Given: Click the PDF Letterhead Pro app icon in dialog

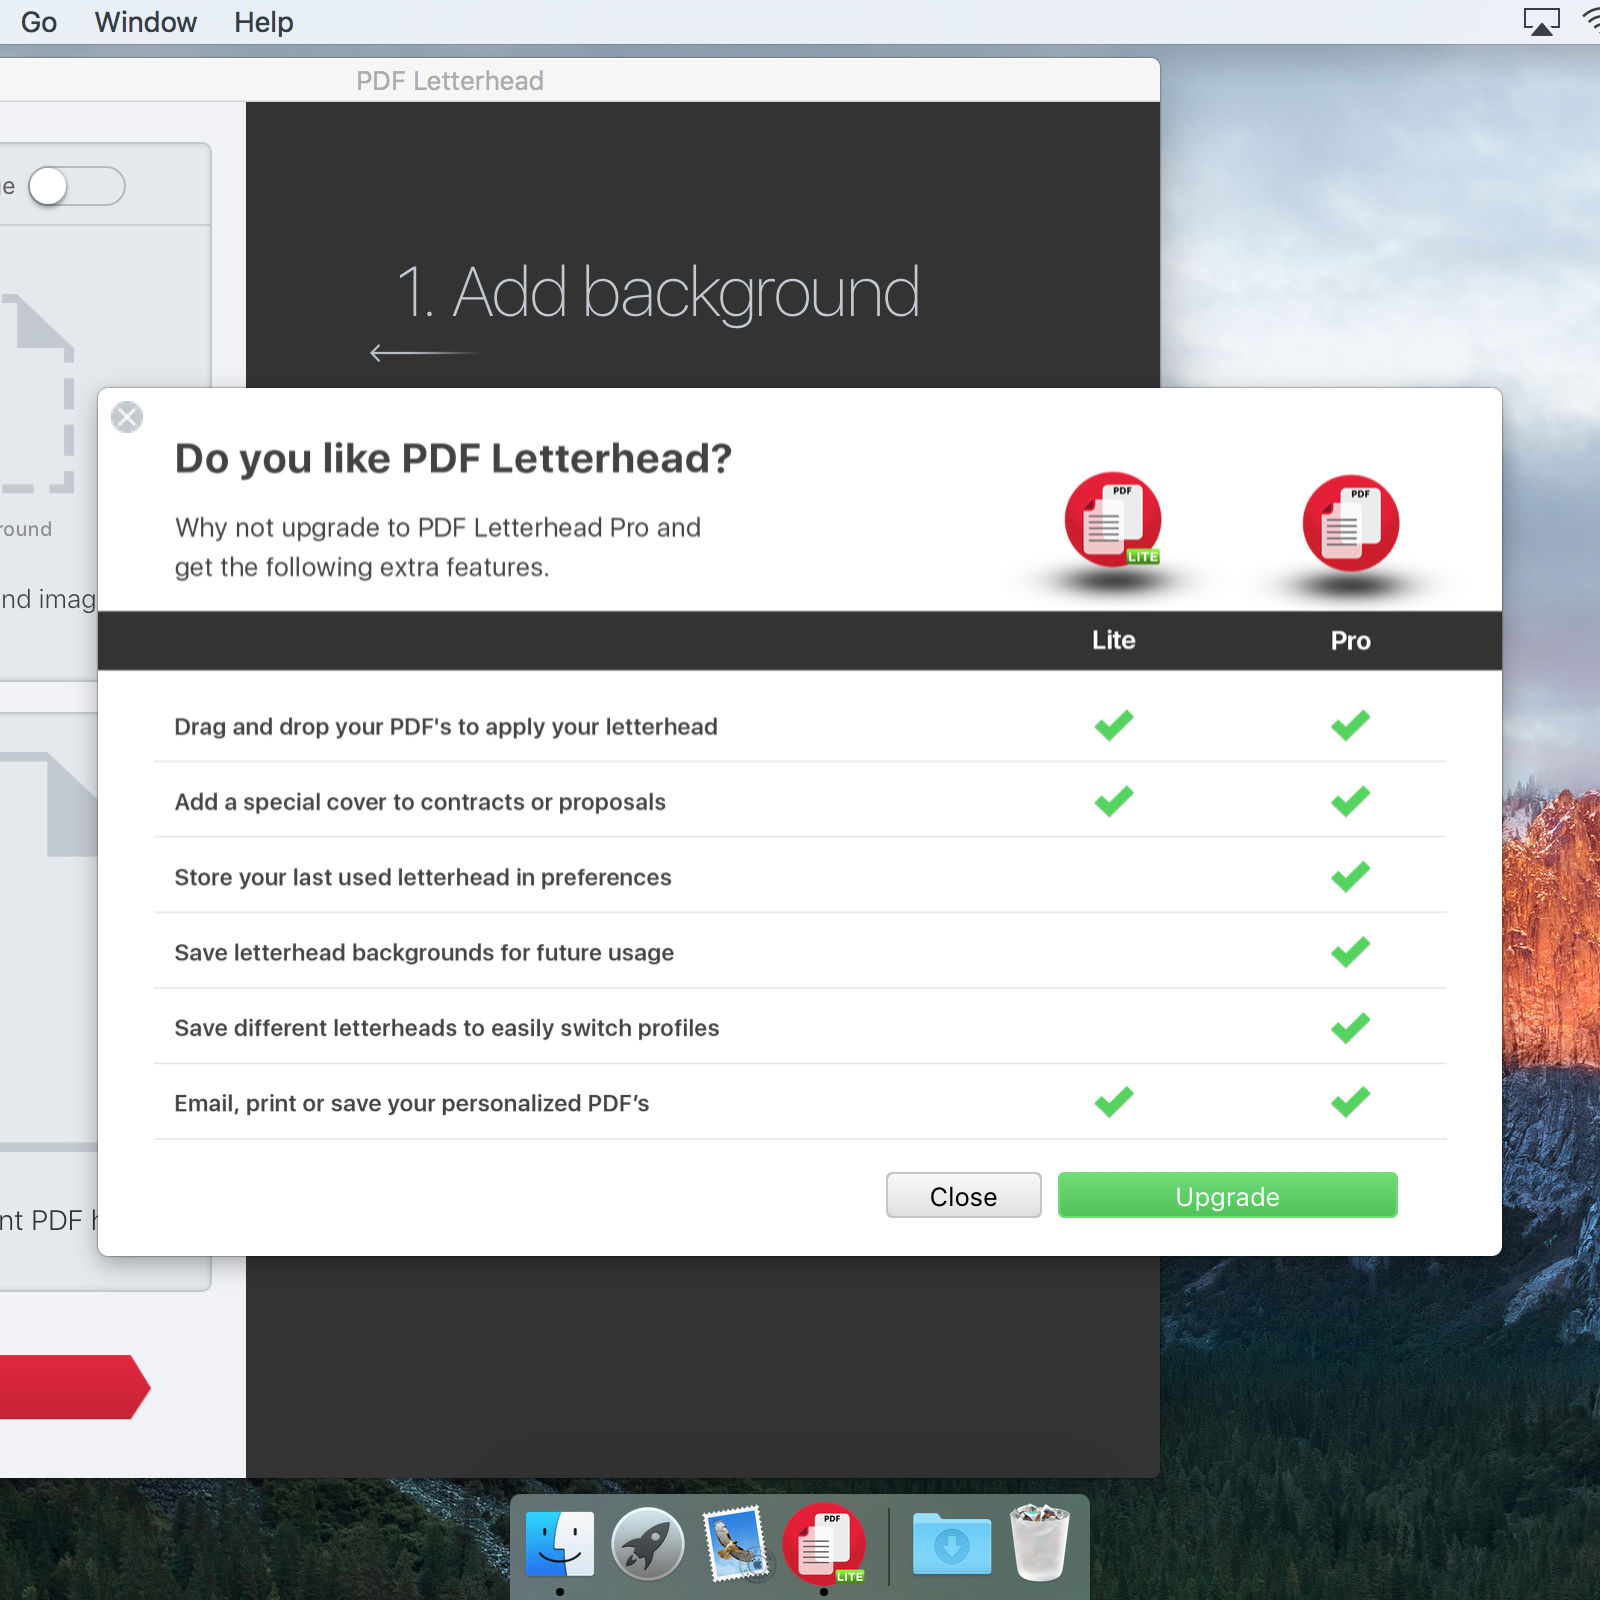Looking at the screenshot, I should [1351, 522].
